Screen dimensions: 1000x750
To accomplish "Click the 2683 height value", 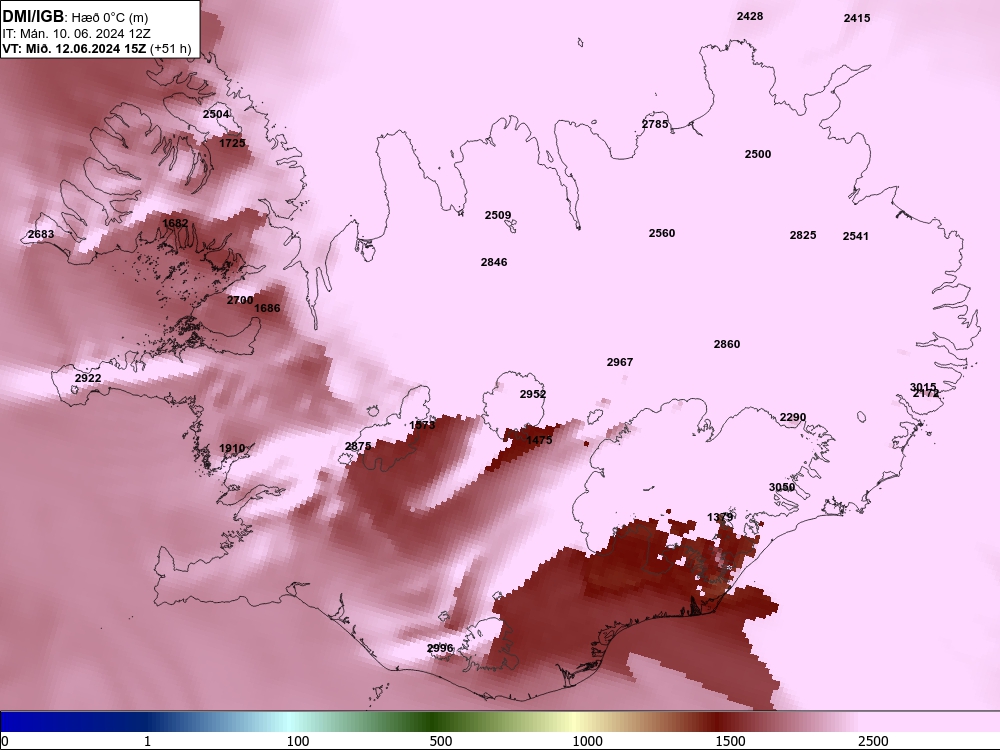I will 41,234.
